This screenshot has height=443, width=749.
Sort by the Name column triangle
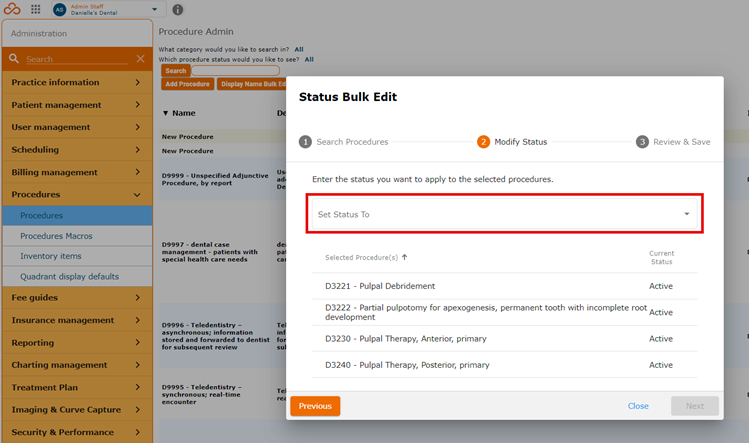click(165, 113)
